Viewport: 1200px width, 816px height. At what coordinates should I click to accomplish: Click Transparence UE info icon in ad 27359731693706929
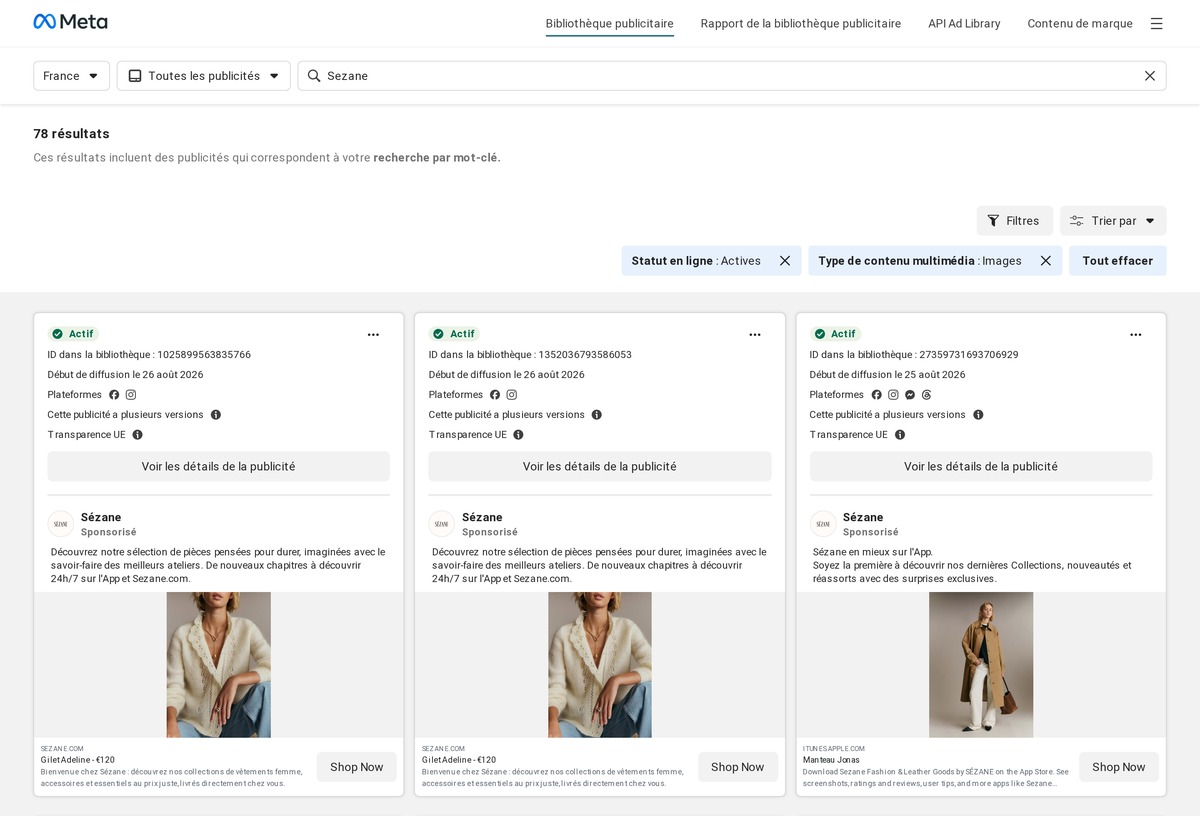900,435
